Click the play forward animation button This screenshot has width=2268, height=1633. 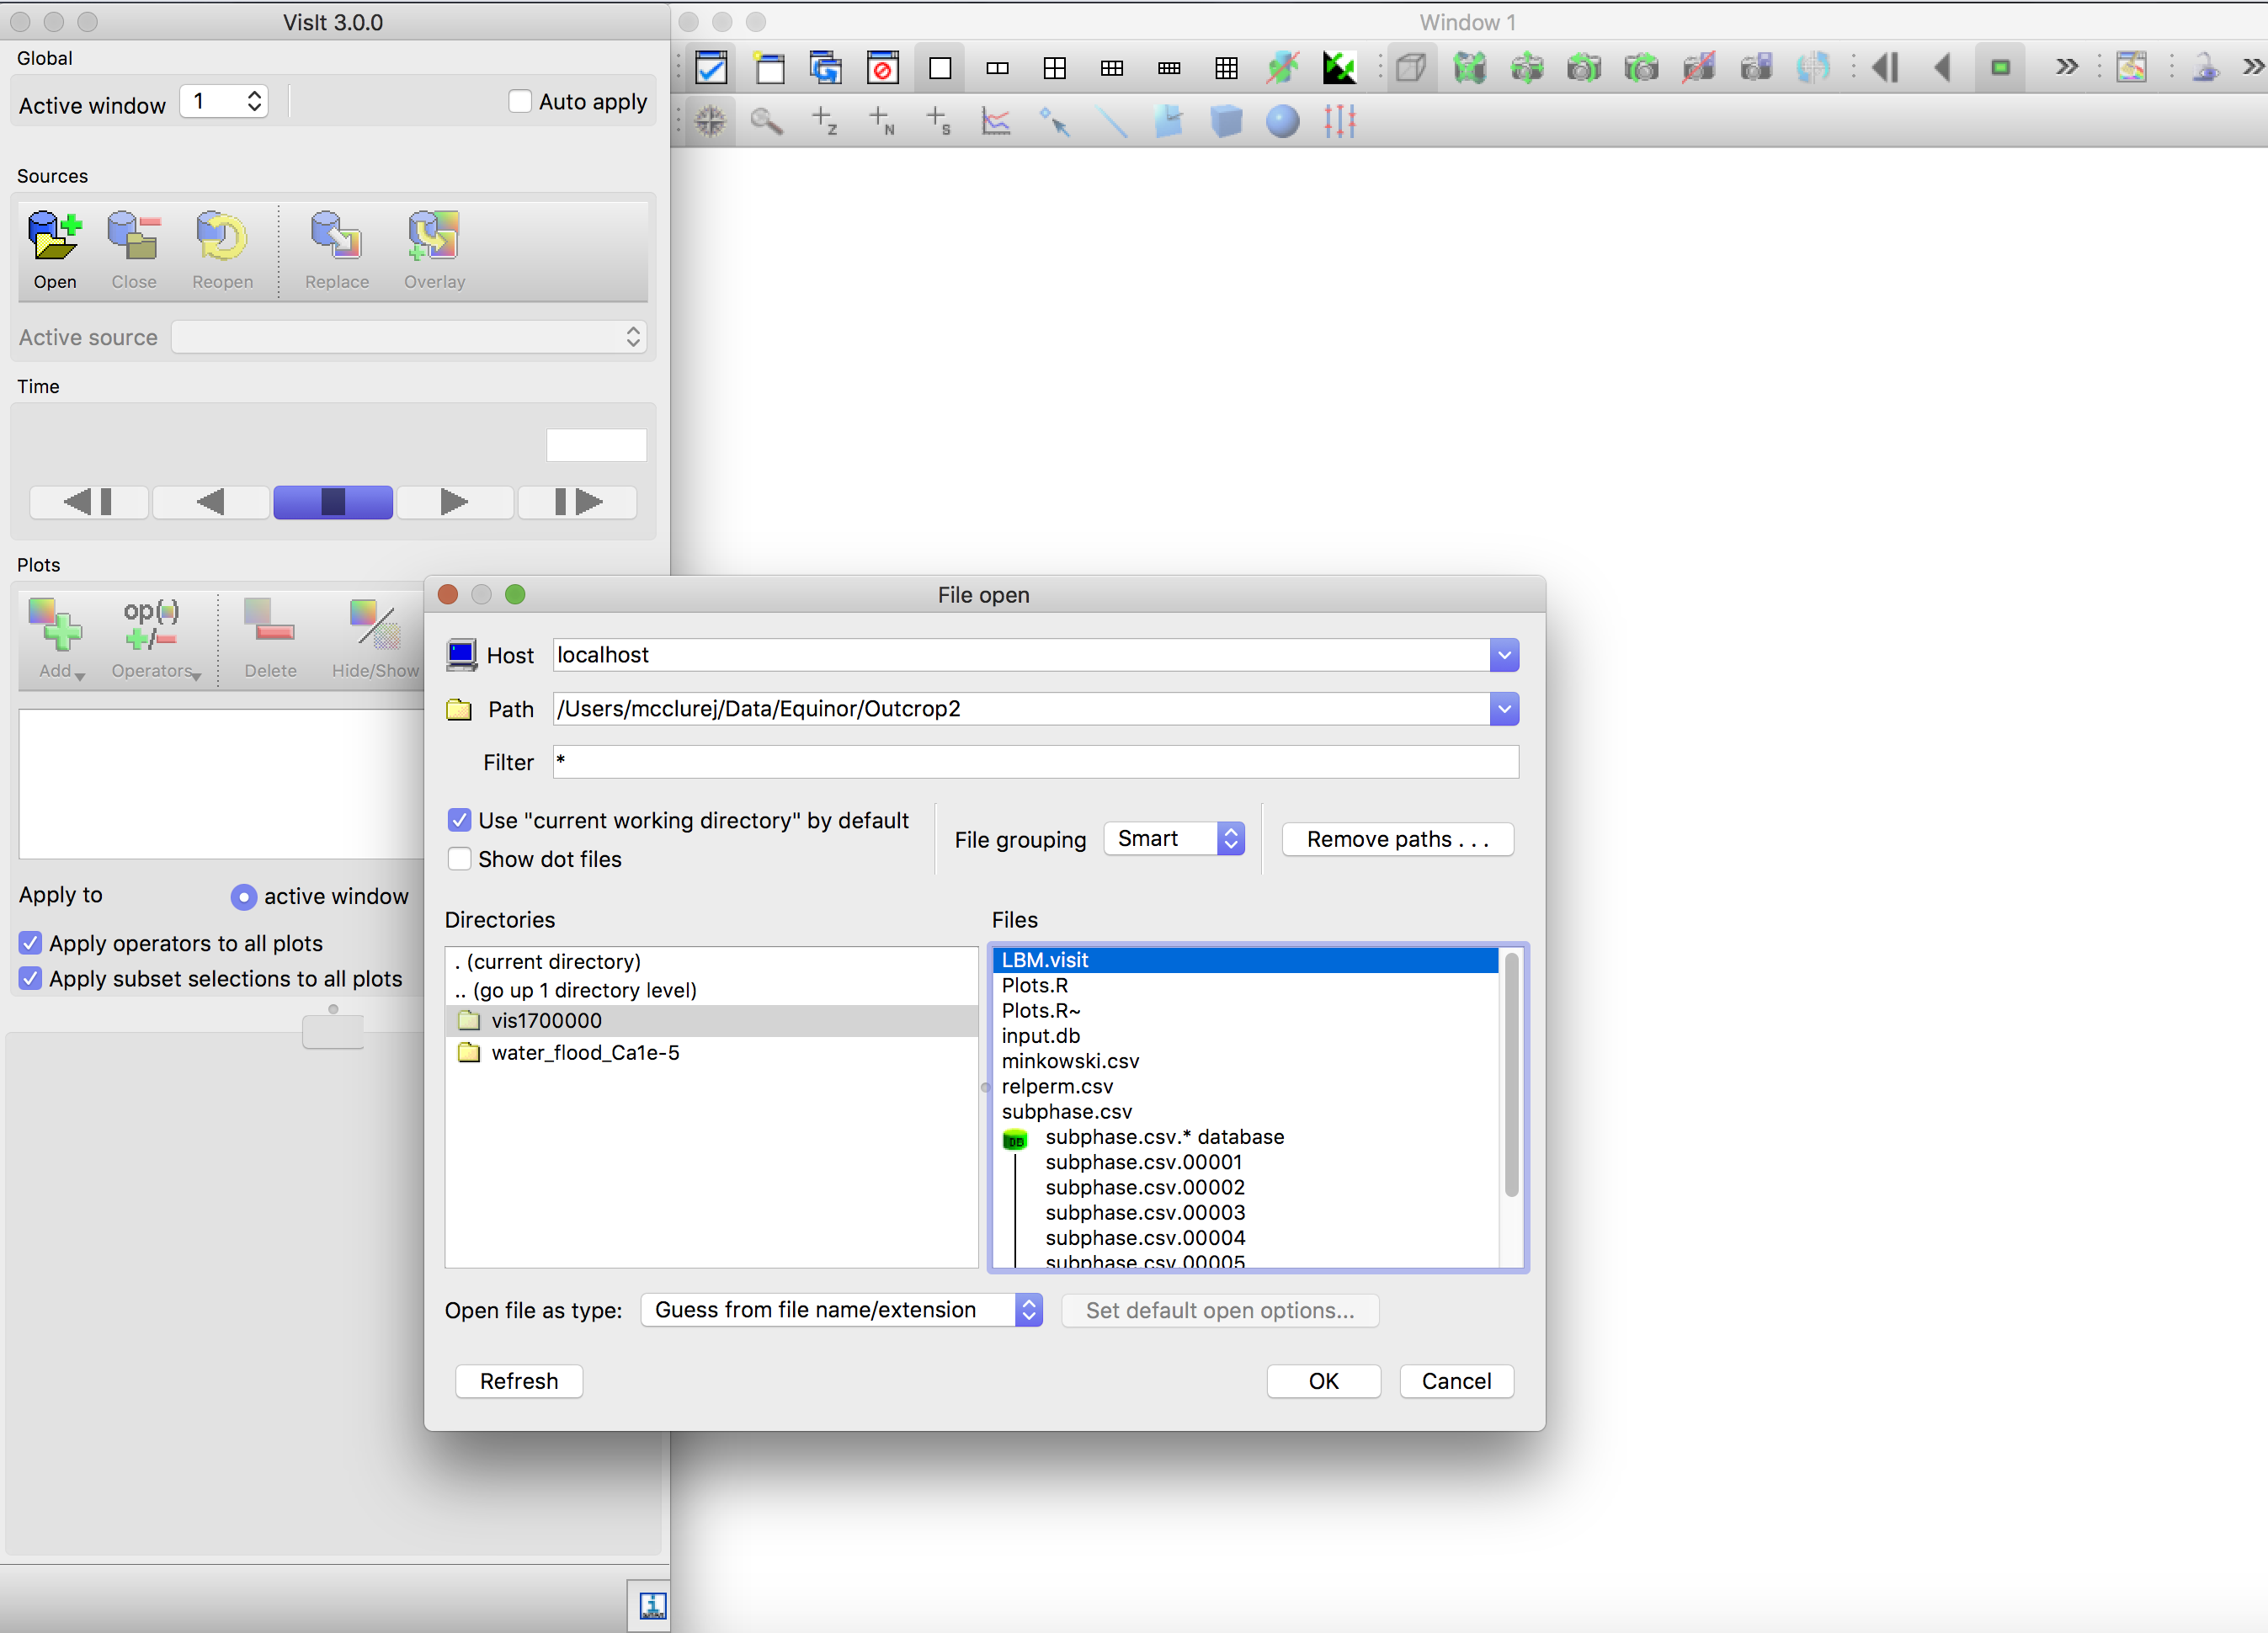[x=455, y=502]
